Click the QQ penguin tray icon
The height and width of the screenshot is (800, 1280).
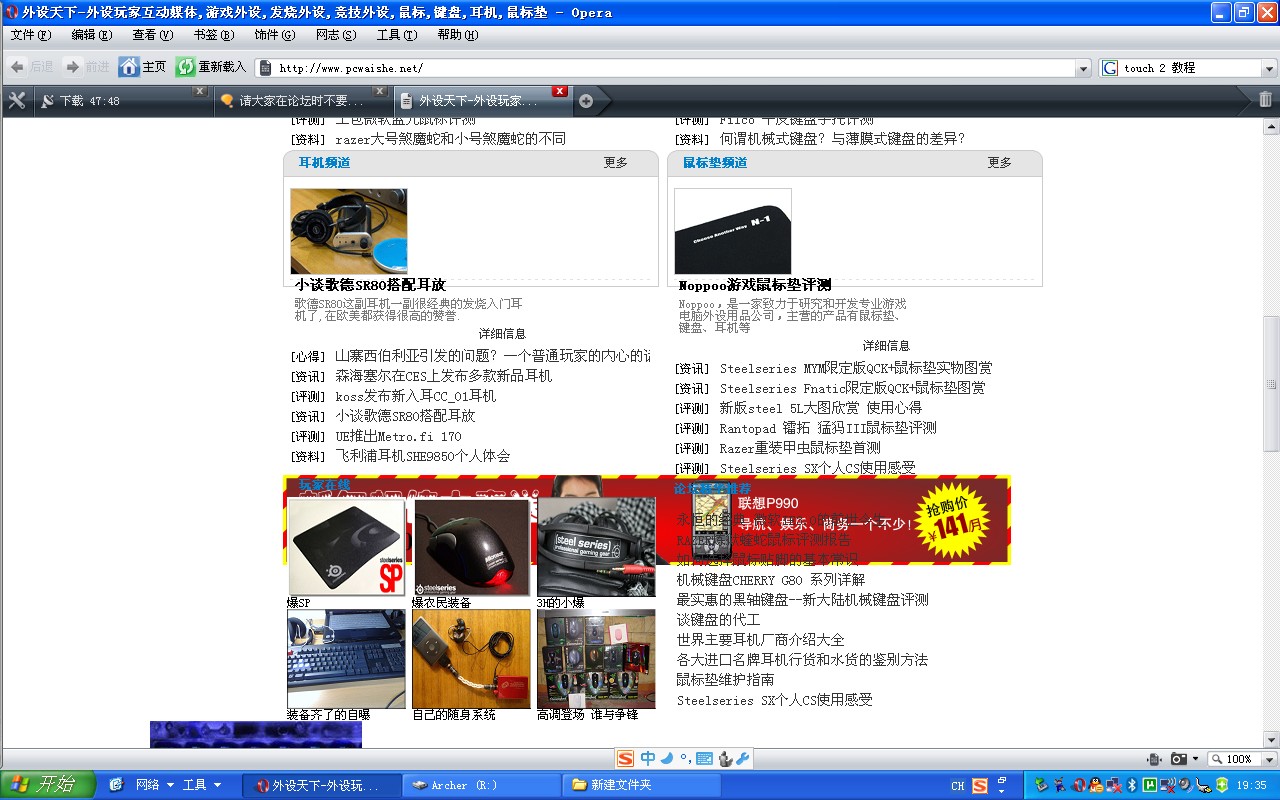point(1094,785)
